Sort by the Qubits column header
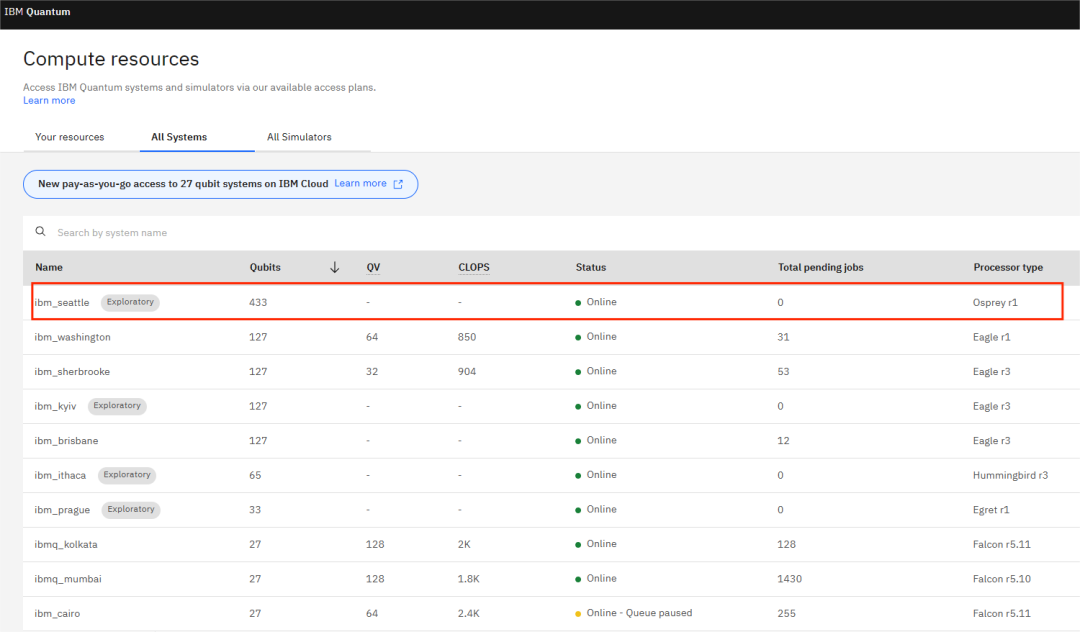This screenshot has height=632, width=1080. (265, 267)
